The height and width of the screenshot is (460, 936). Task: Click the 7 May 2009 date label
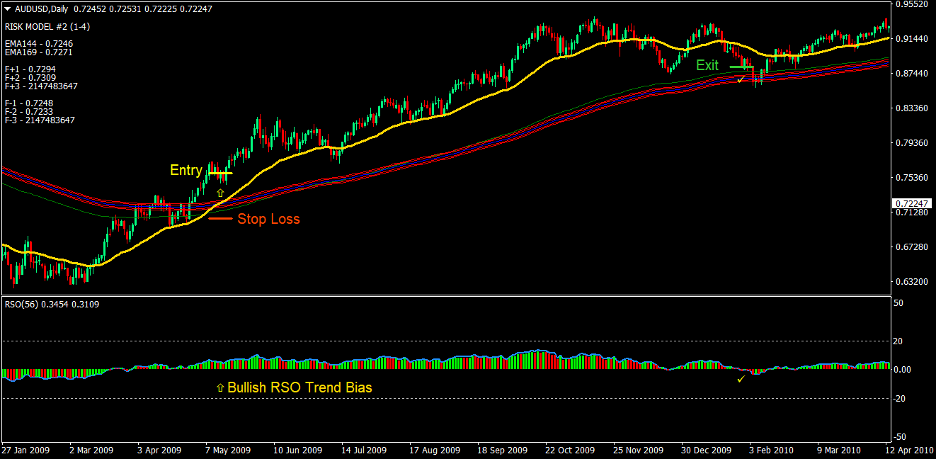coord(228,450)
